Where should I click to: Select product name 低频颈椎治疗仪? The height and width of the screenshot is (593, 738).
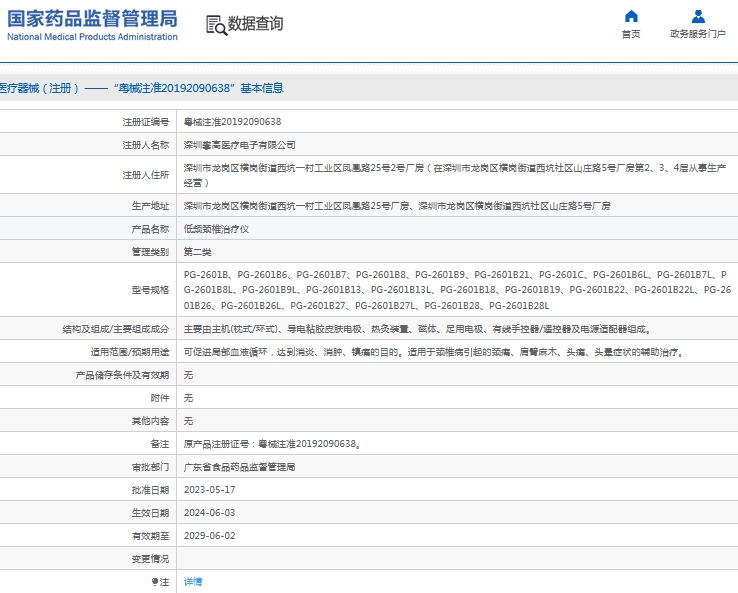point(216,229)
